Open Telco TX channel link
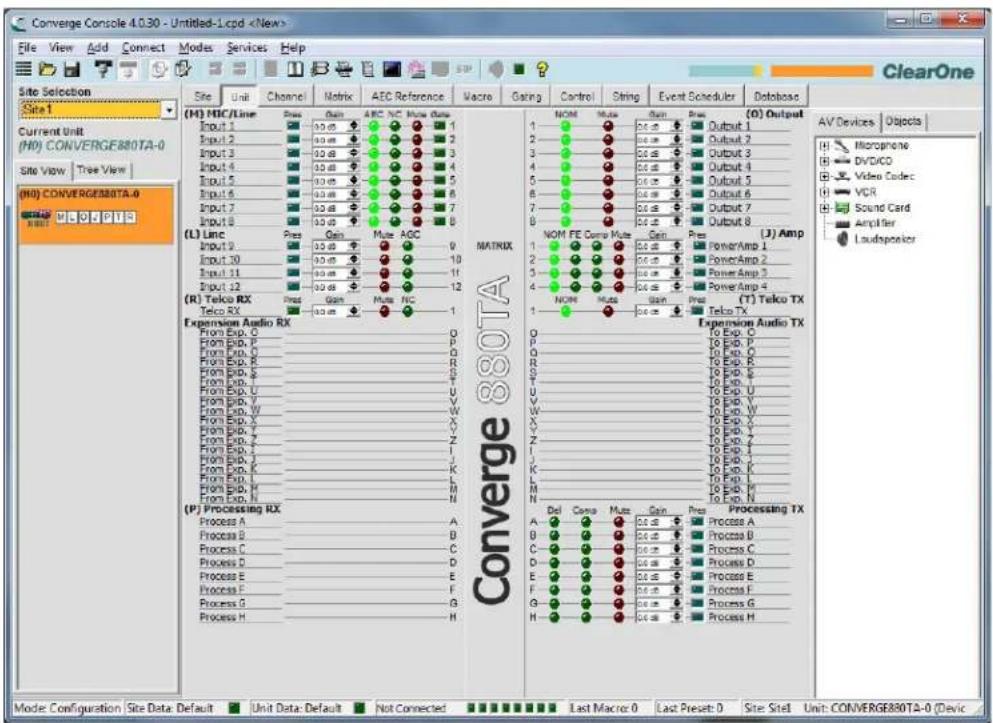The image size is (993, 723). point(728,311)
